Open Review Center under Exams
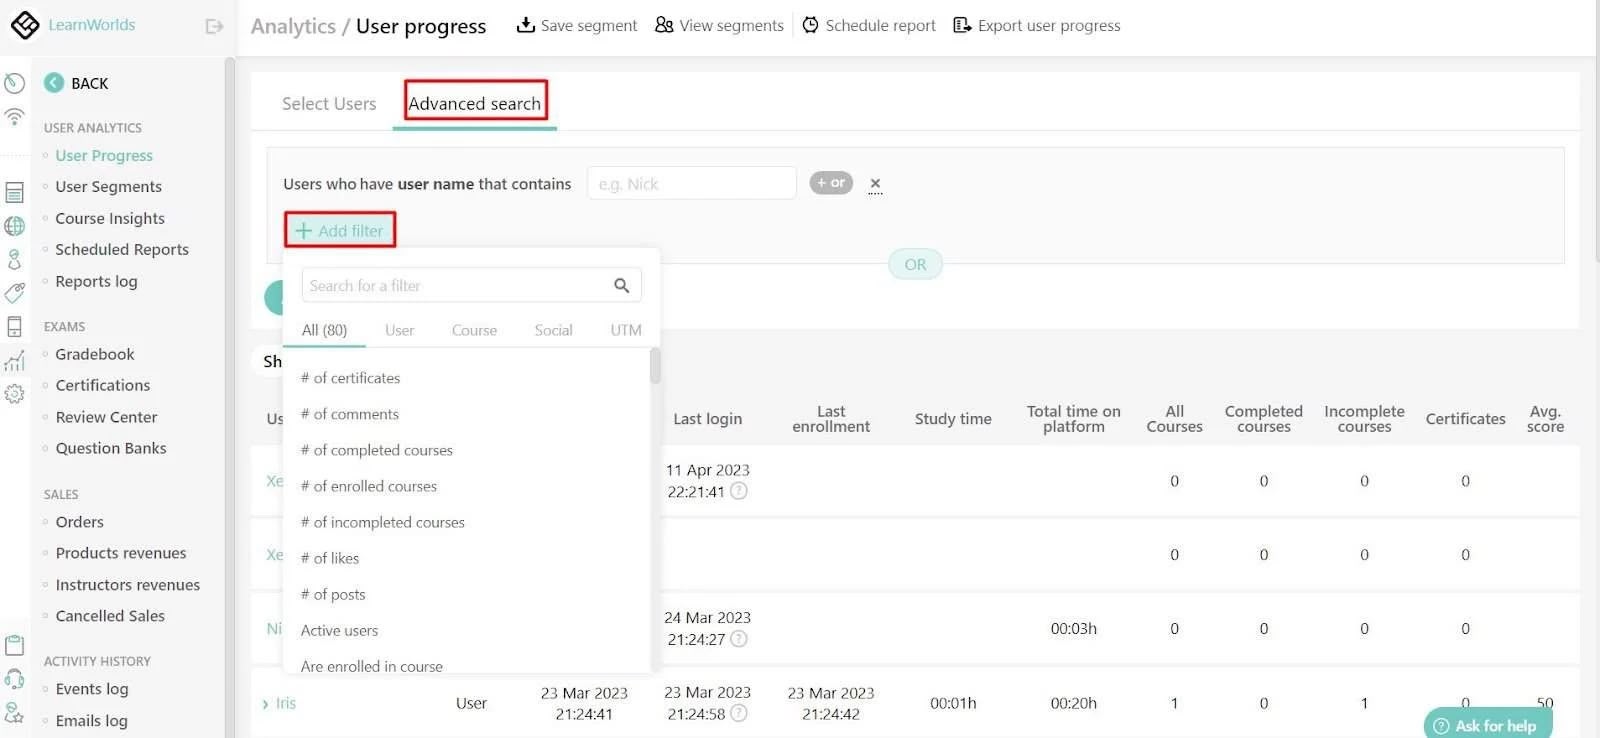This screenshot has width=1600, height=738. pyautogui.click(x=106, y=417)
